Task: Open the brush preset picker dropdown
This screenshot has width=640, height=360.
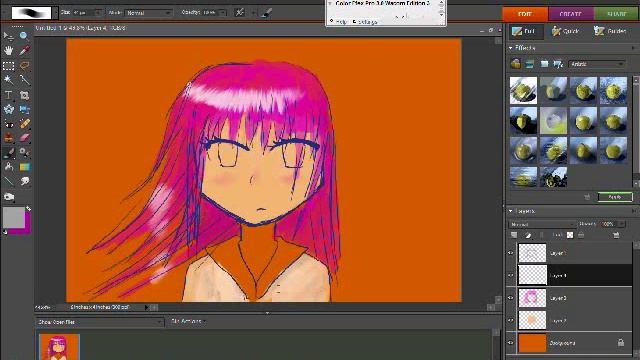Action: click(x=55, y=13)
